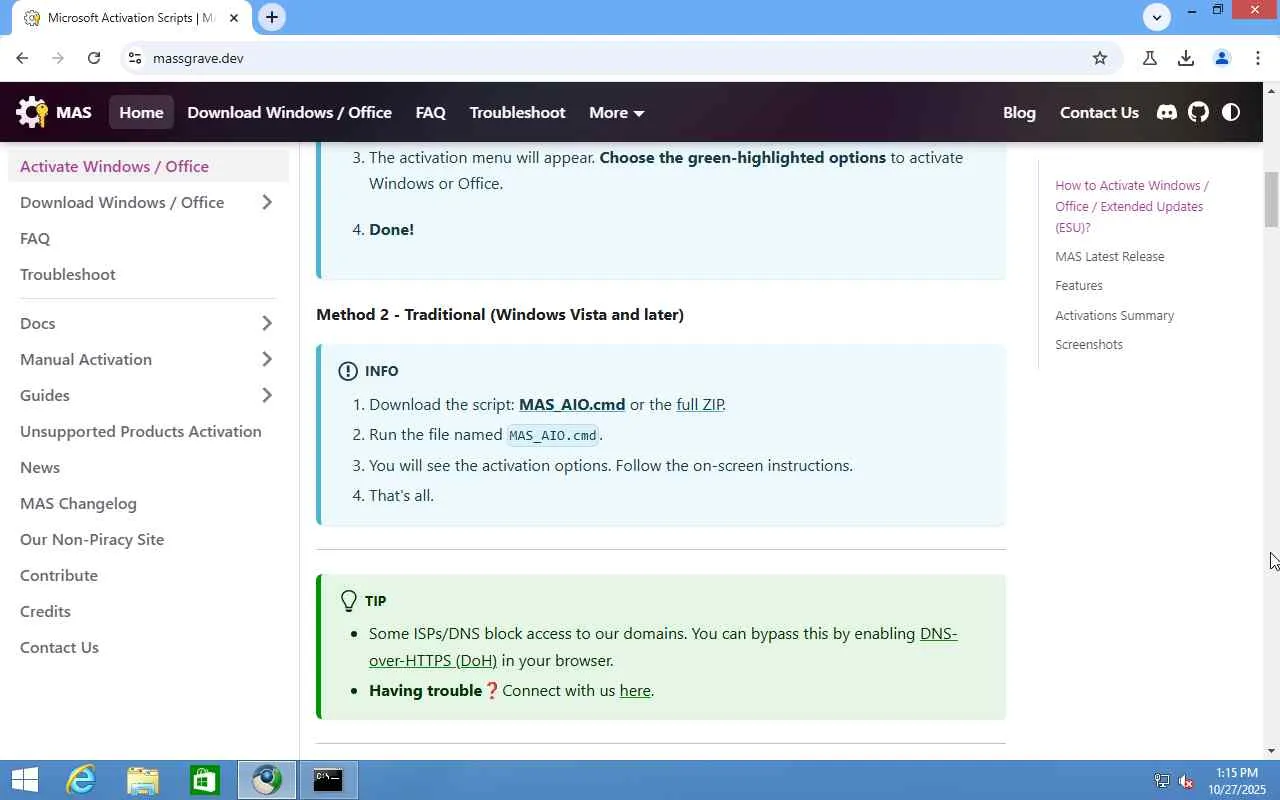Open network icon in system tray
Viewport: 1280px width, 800px height.
(1162, 781)
